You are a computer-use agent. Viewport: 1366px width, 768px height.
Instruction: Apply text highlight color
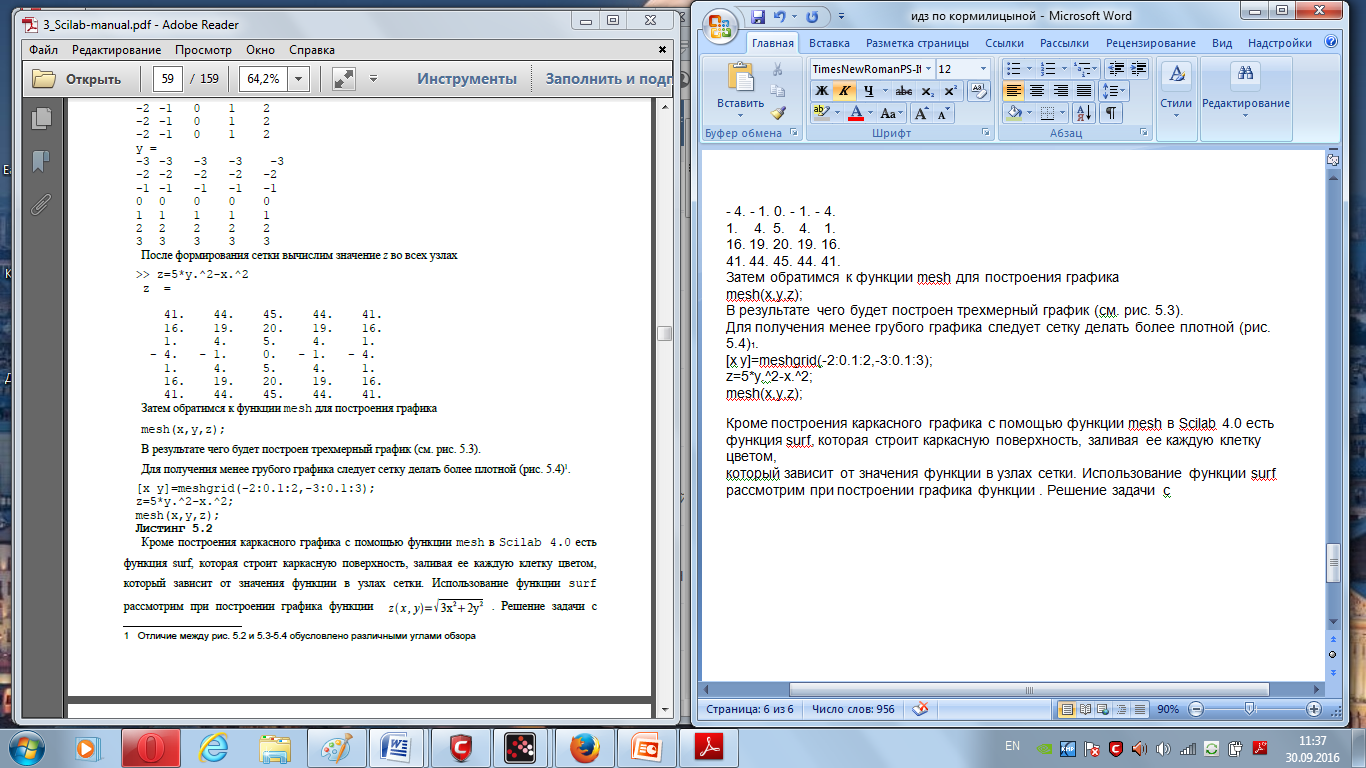pos(820,113)
